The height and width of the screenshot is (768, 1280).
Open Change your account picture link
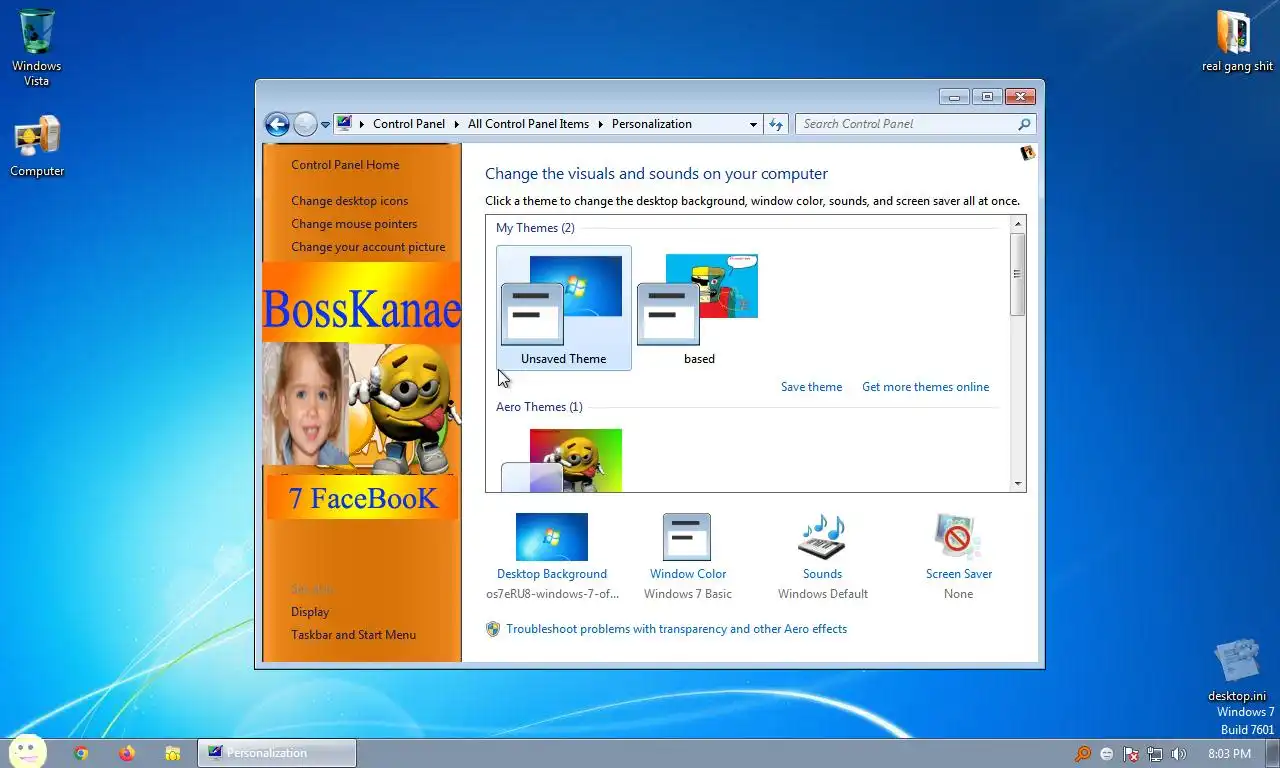(x=368, y=247)
